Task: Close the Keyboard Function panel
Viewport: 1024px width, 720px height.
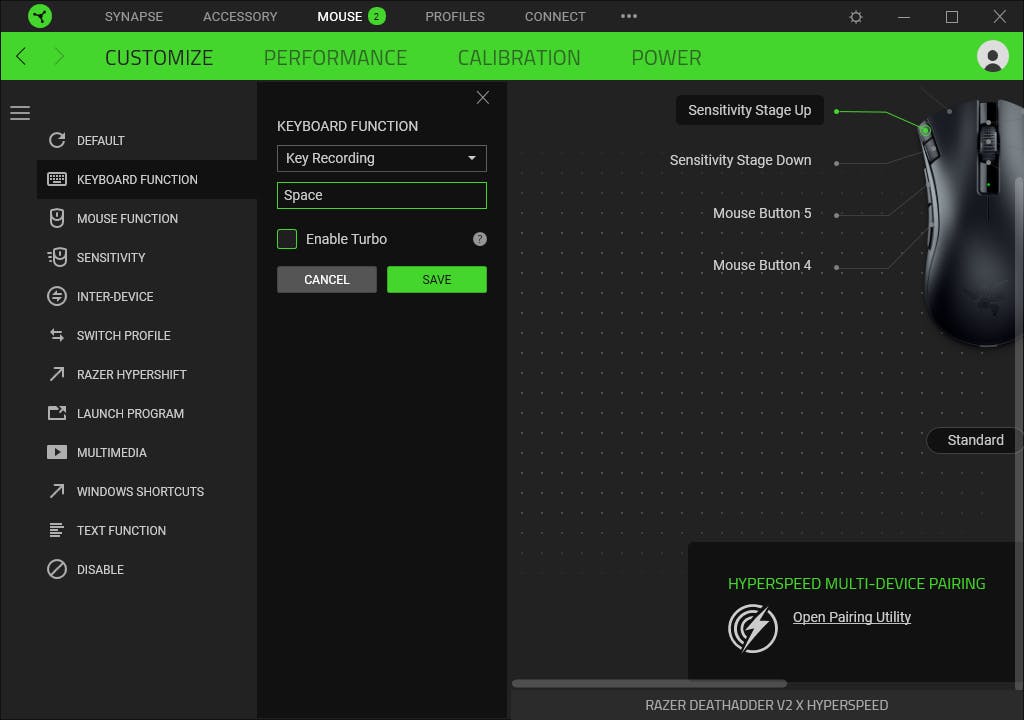Action: click(x=483, y=97)
